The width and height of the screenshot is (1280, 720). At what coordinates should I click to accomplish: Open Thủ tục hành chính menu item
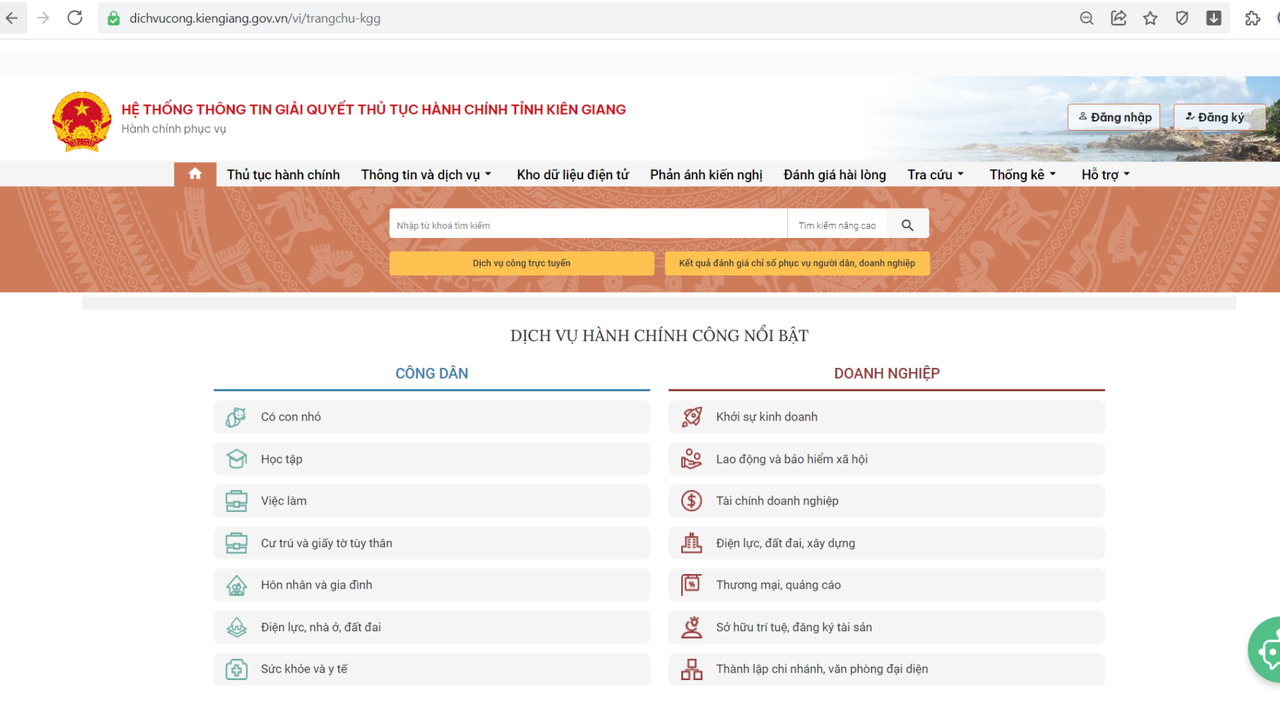[x=283, y=175]
